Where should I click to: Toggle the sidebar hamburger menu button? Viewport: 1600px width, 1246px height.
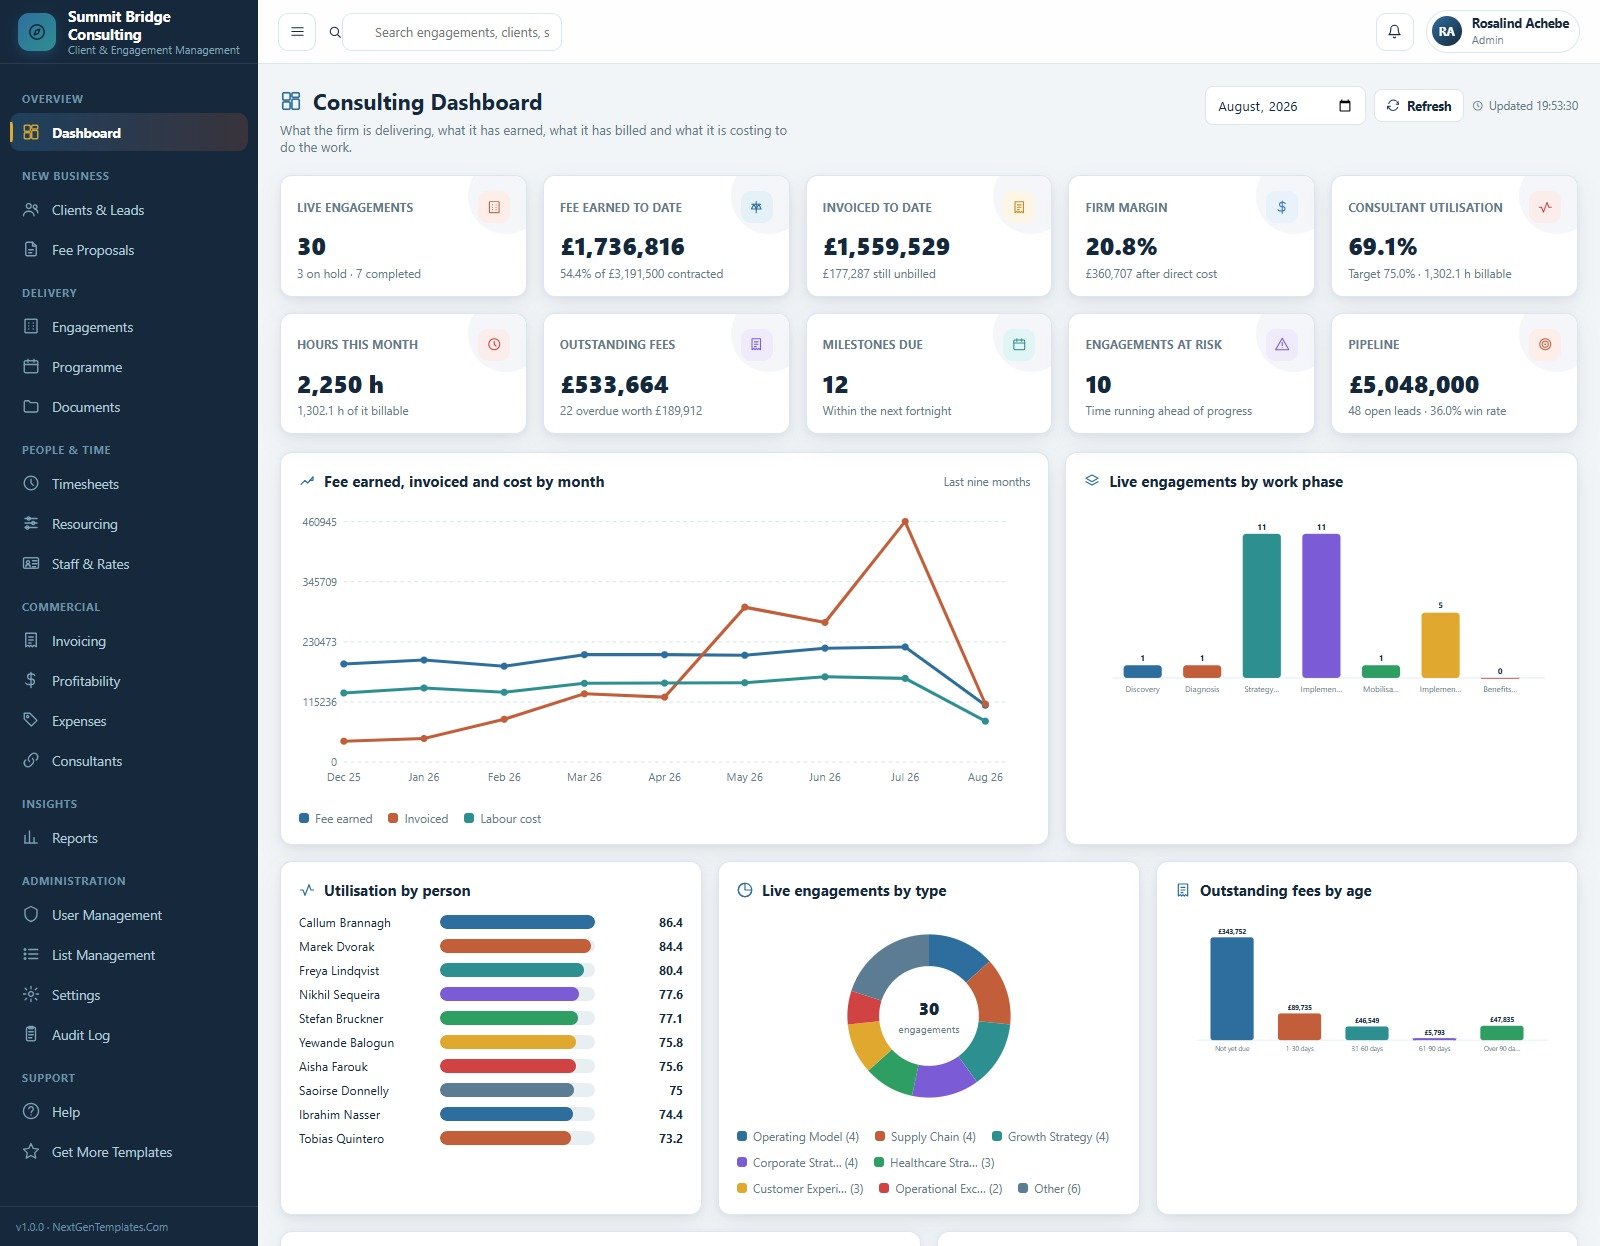pyautogui.click(x=297, y=32)
